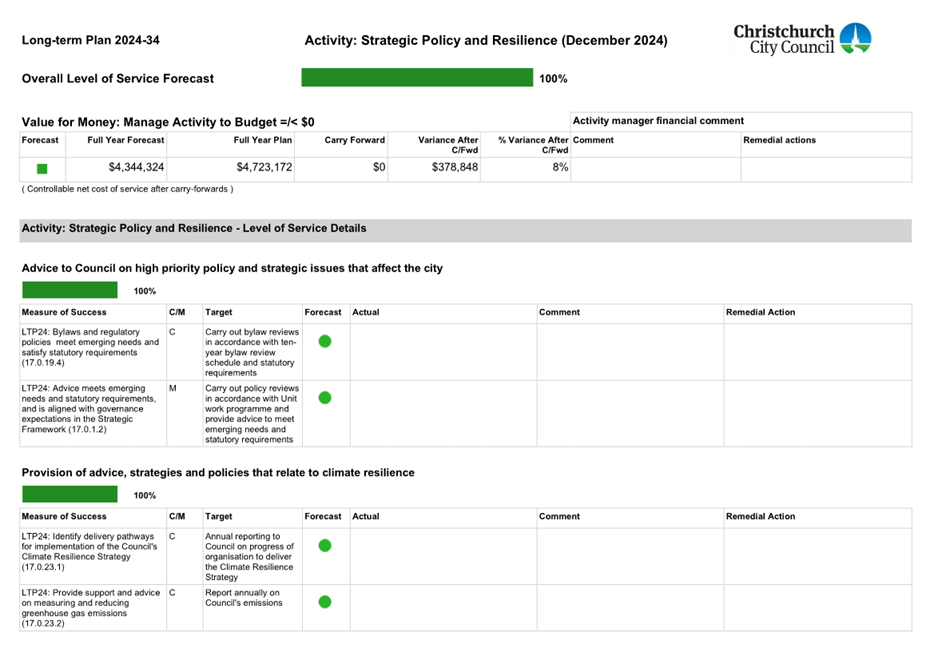Click the 100% bar under Advice to Council heading
The image size is (934, 661).
tap(69, 291)
